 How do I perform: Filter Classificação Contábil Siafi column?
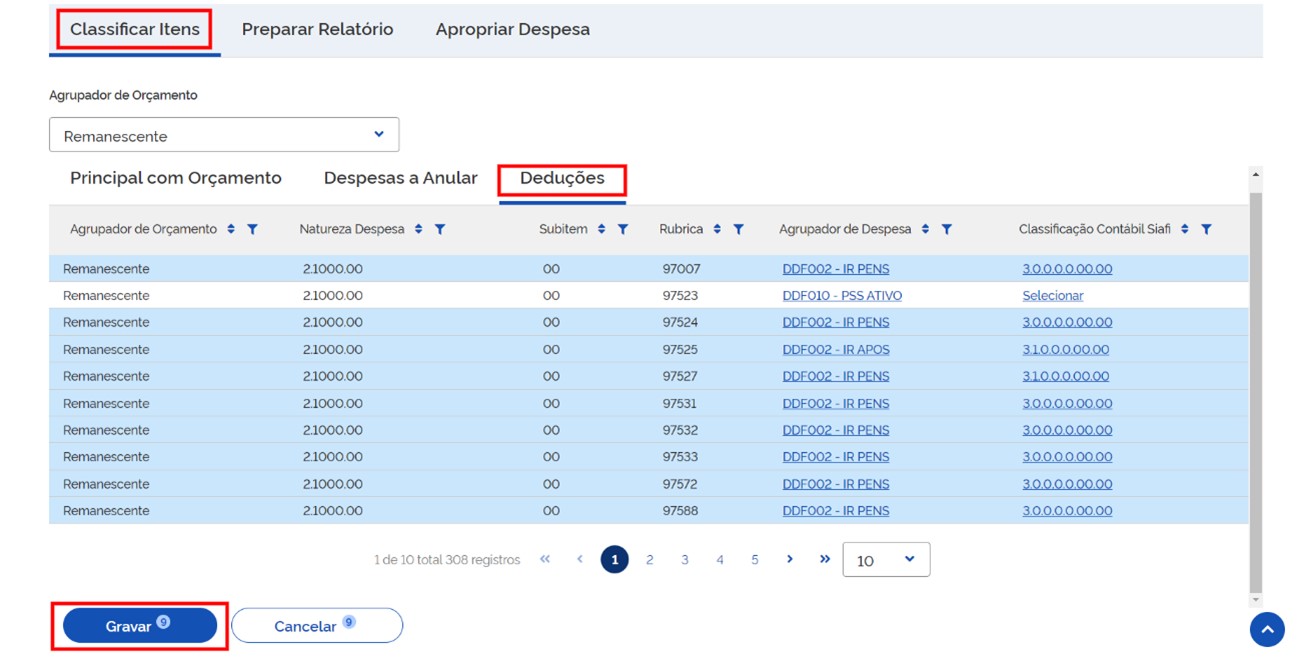coord(1206,229)
